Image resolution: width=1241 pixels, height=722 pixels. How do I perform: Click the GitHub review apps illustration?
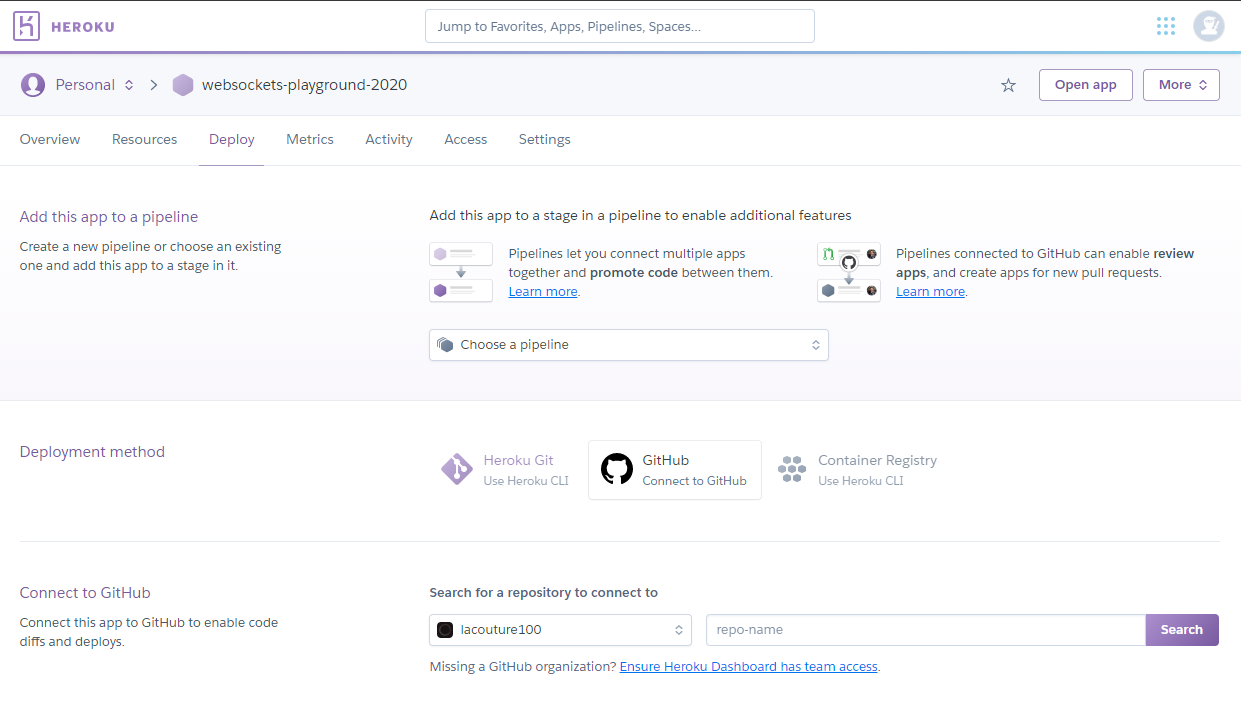pyautogui.click(x=849, y=272)
